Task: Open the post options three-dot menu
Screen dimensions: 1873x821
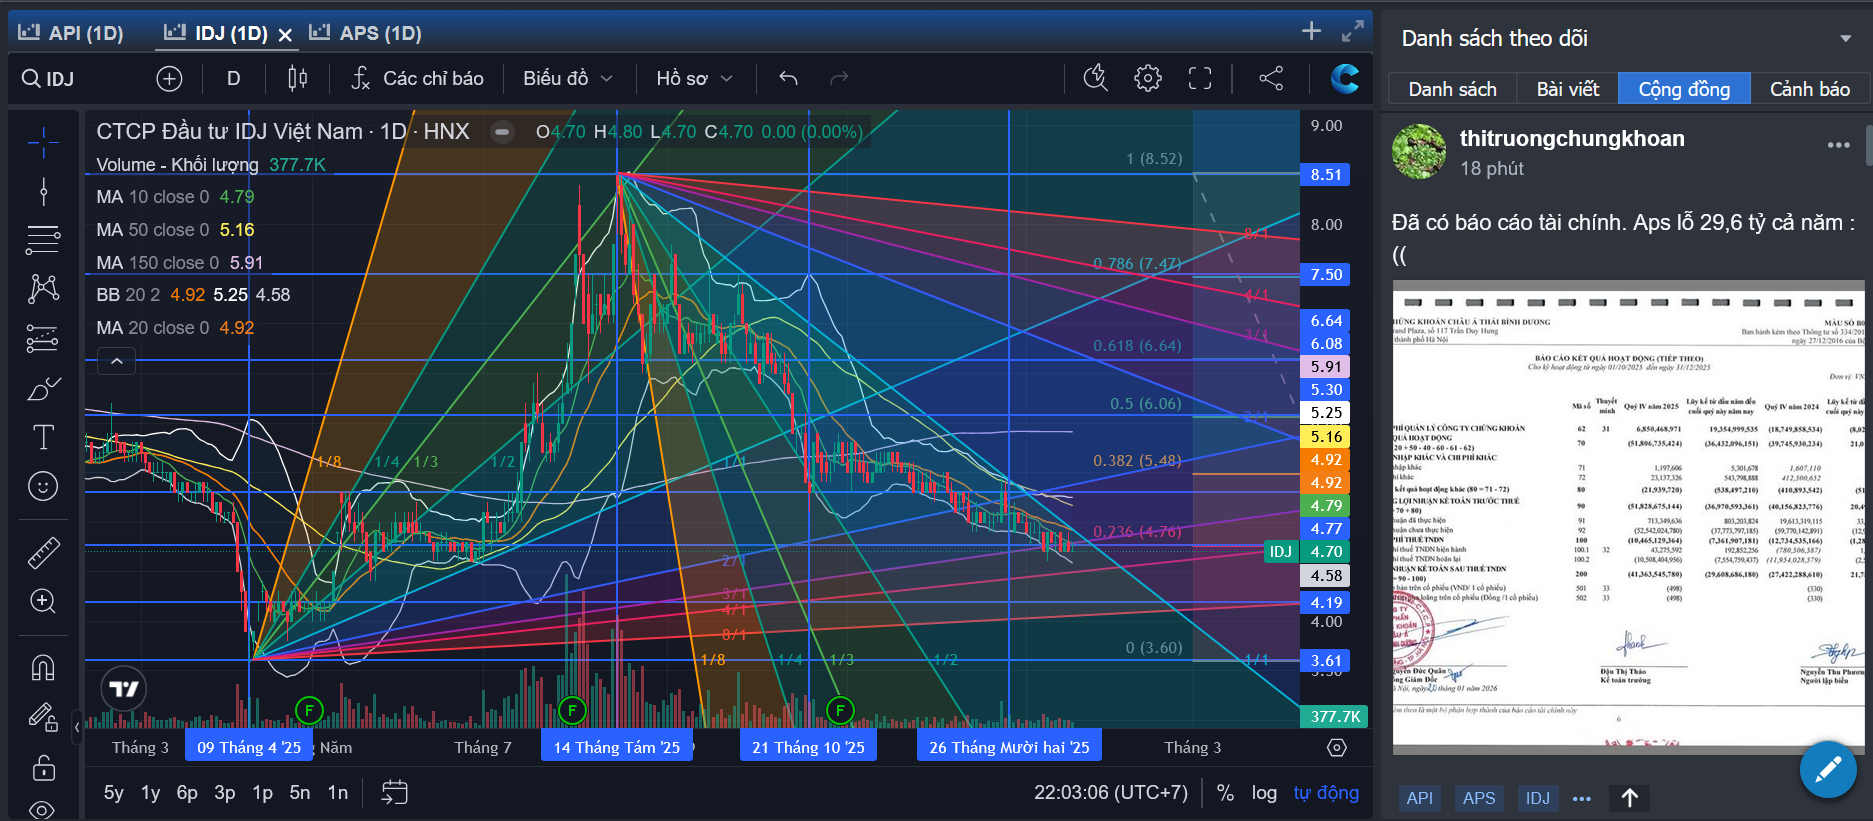Action: click(x=1838, y=145)
